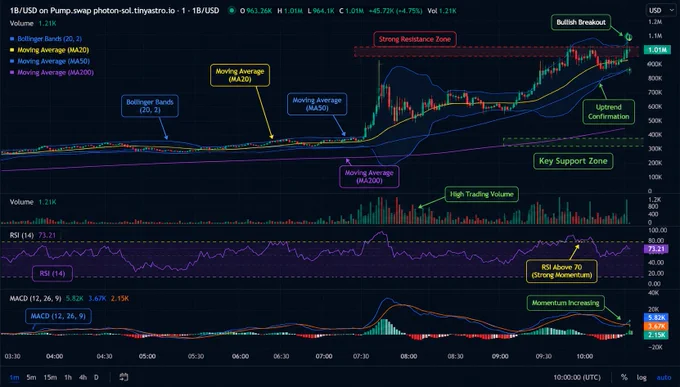Image resolution: width=680 pixels, height=387 pixels.
Task: Click the Bollinger Bands blue legend marker
Action: click(12, 39)
